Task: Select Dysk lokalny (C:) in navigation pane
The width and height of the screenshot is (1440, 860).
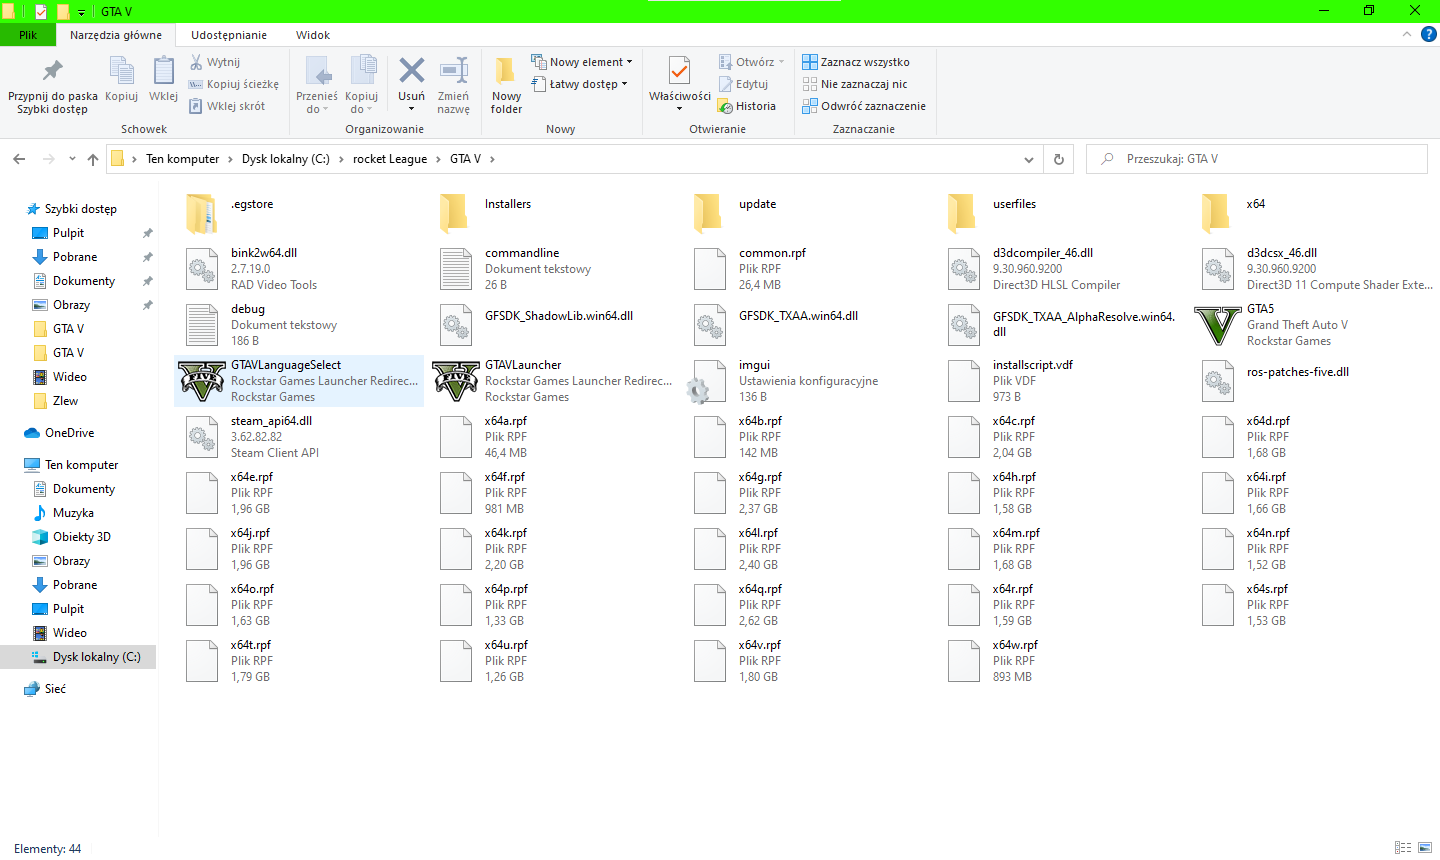Action: coord(78,657)
